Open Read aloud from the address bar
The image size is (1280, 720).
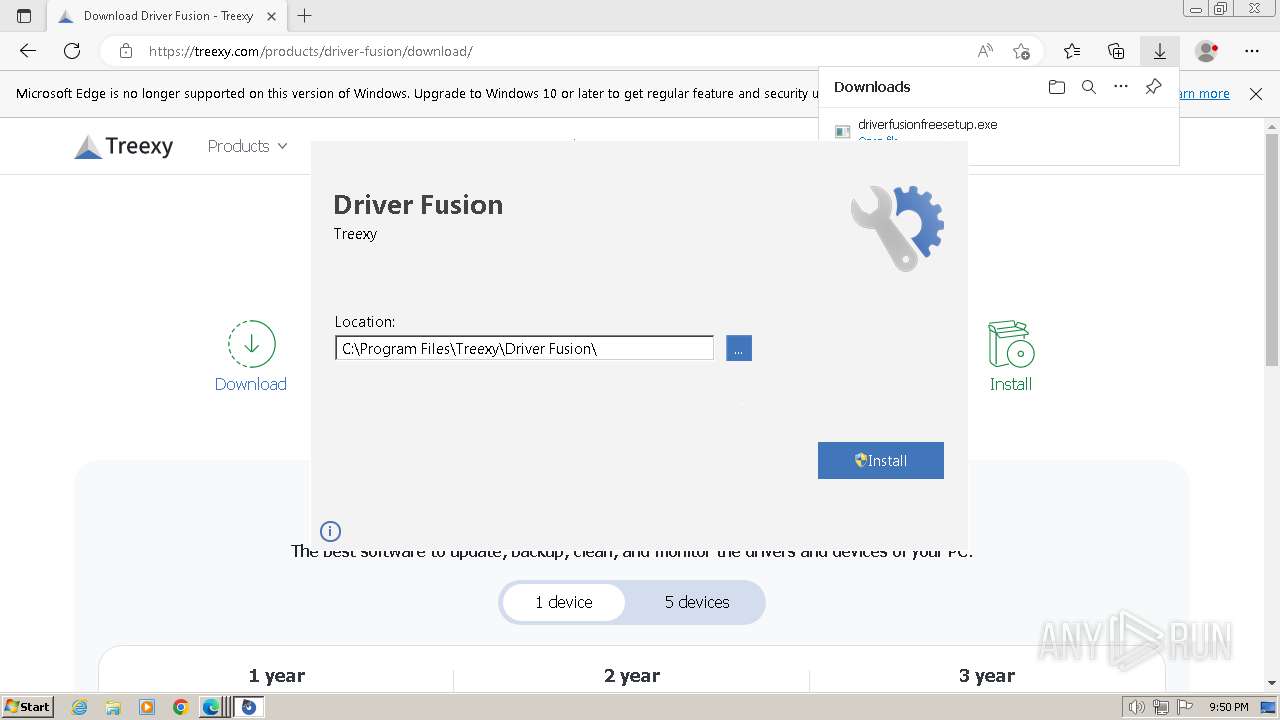tap(985, 51)
